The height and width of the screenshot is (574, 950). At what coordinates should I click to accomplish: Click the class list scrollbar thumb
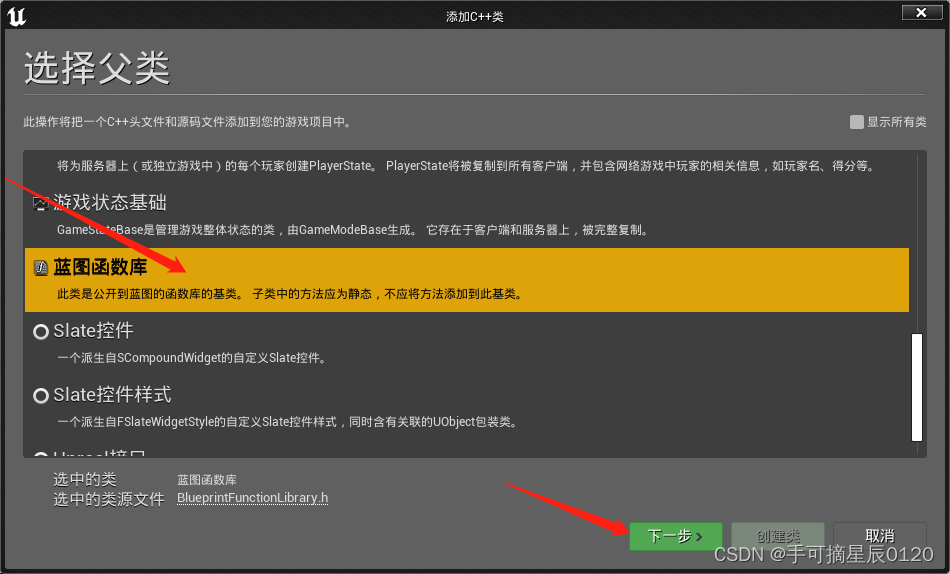coord(917,387)
